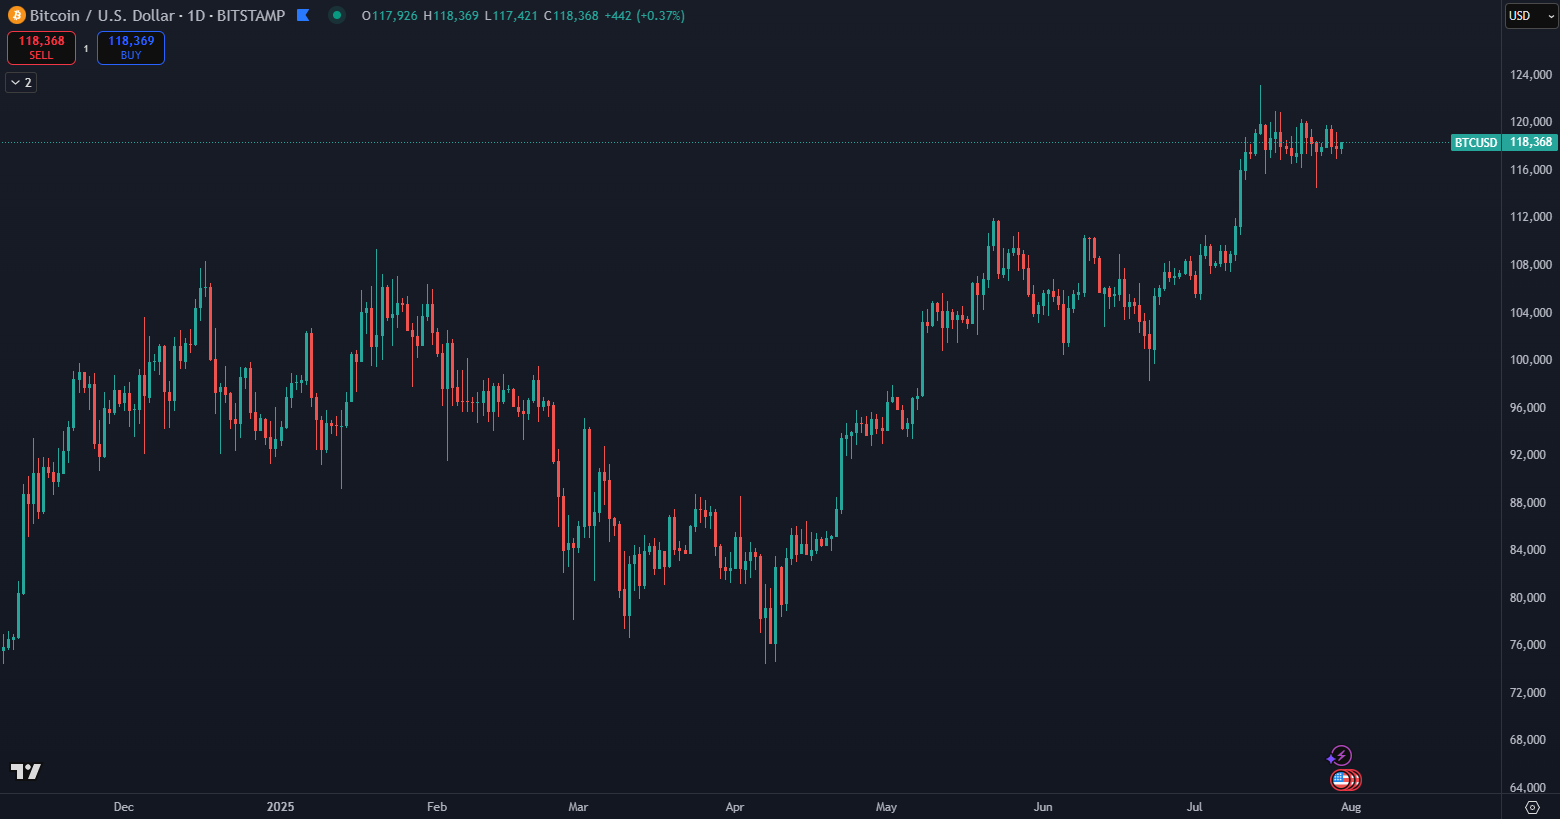Image resolution: width=1560 pixels, height=819 pixels.
Task: Click the green market status dot
Action: [x=337, y=15]
